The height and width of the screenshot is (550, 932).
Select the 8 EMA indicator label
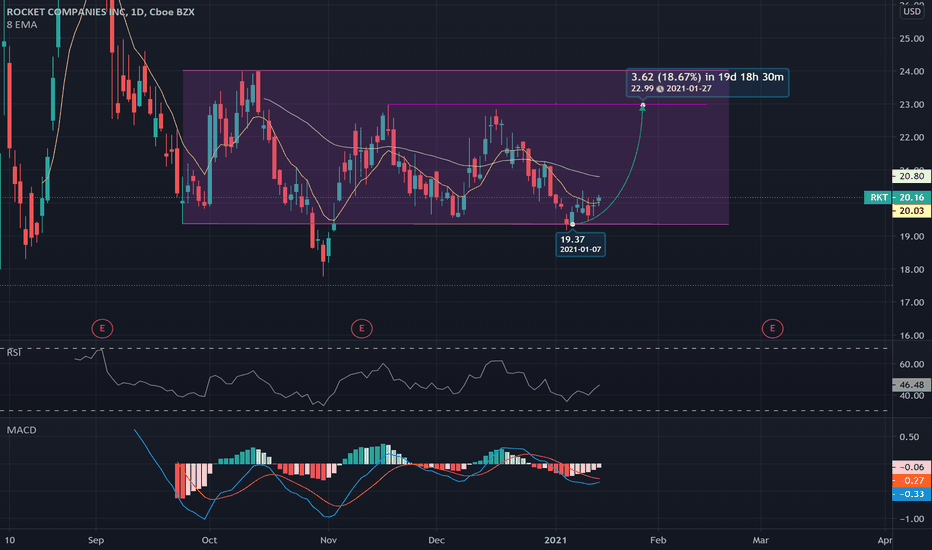point(22,25)
